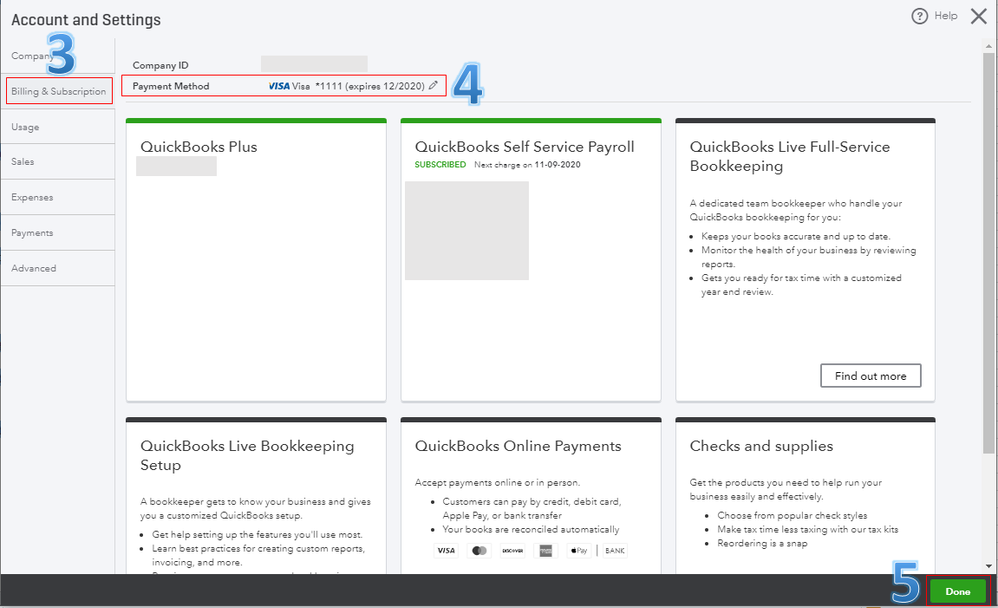Click 'Accept payments online or in person.' text

tap(497, 483)
